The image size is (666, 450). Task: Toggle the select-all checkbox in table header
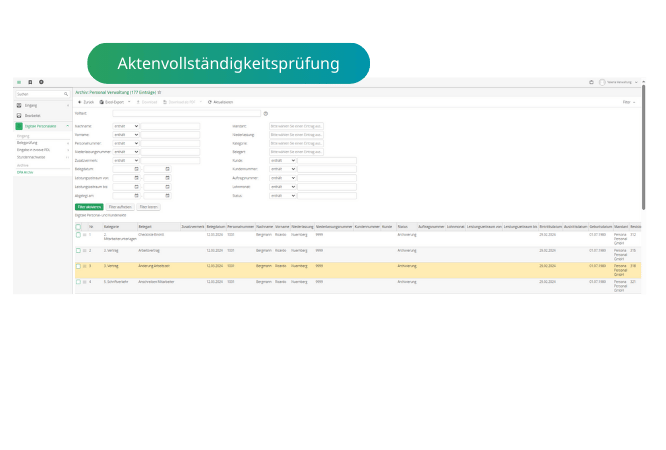pyautogui.click(x=78, y=227)
